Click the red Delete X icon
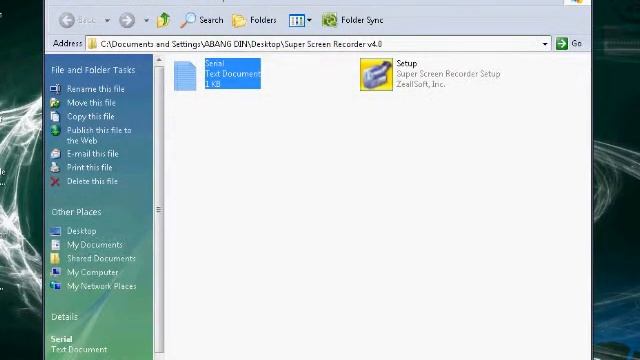The height and width of the screenshot is (360, 640). click(x=55, y=182)
